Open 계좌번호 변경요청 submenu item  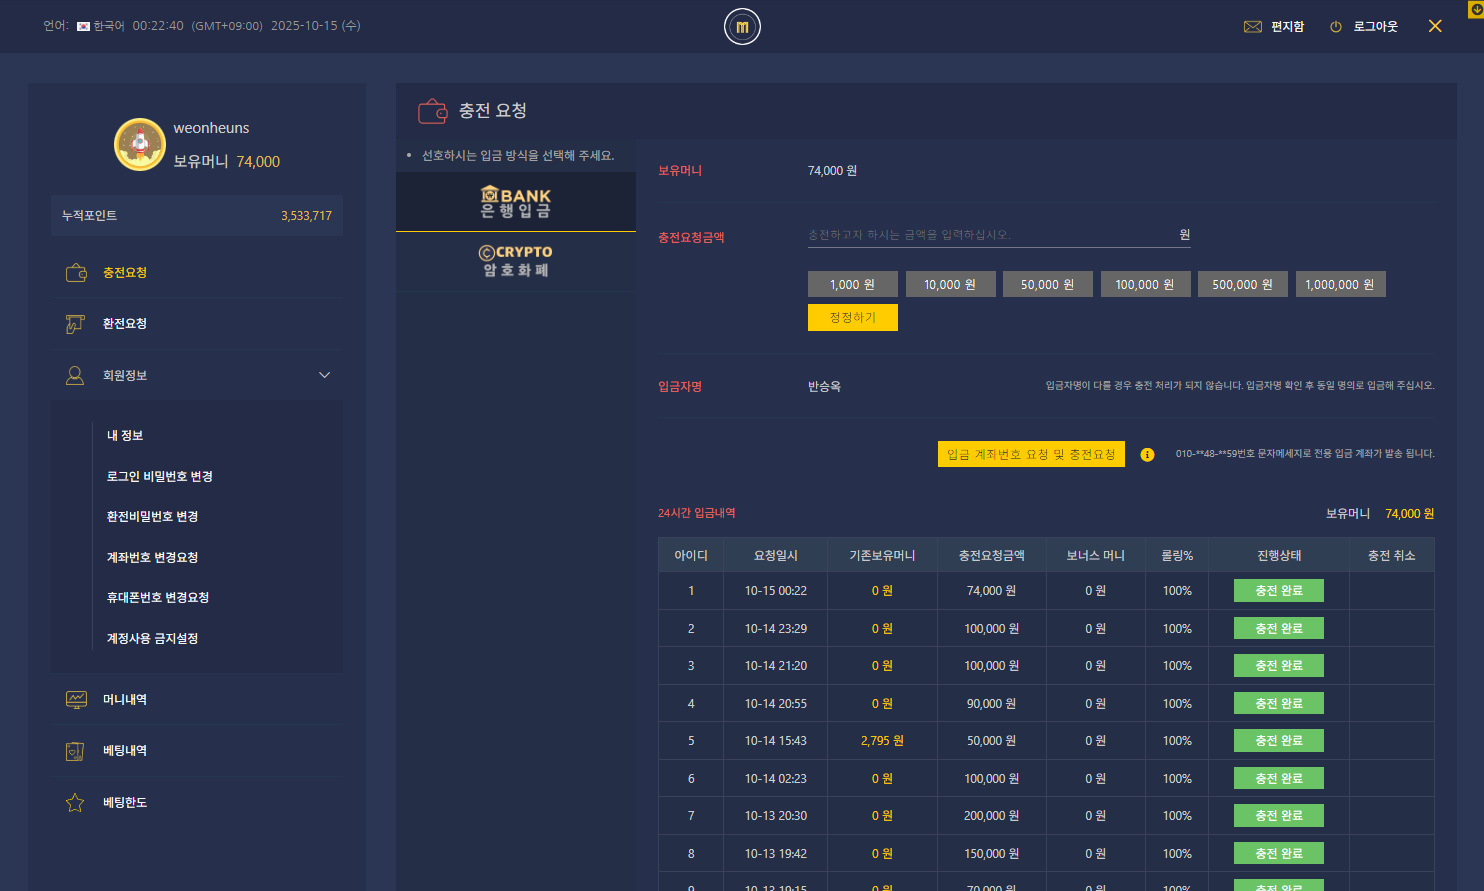point(153,557)
